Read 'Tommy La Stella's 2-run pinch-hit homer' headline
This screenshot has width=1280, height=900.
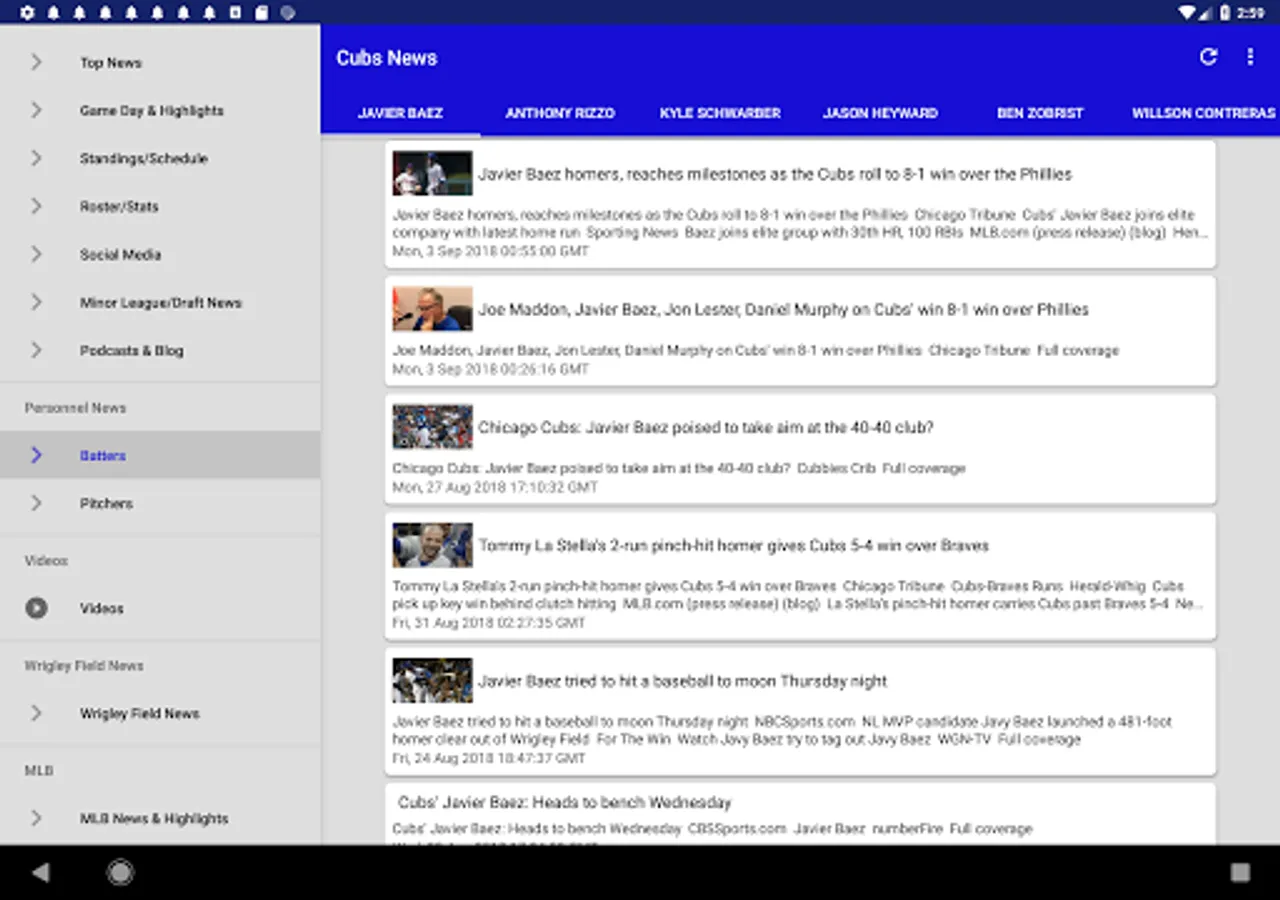[x=733, y=546]
